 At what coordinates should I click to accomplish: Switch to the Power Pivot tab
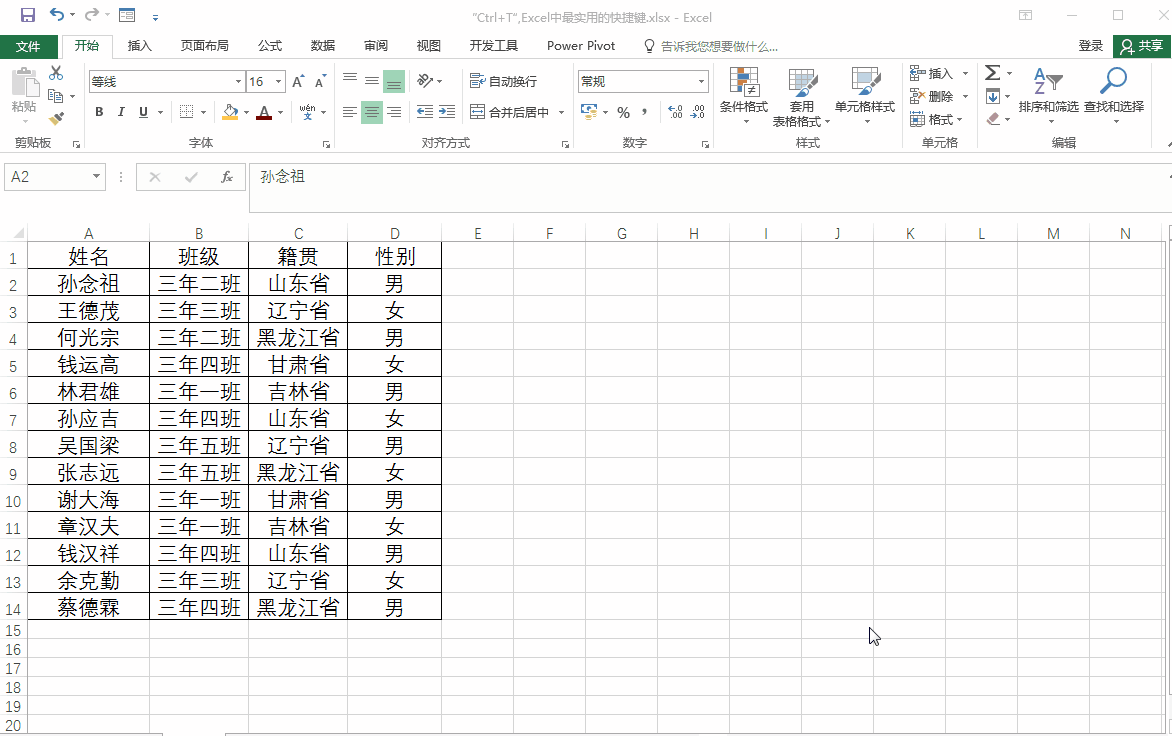point(581,46)
